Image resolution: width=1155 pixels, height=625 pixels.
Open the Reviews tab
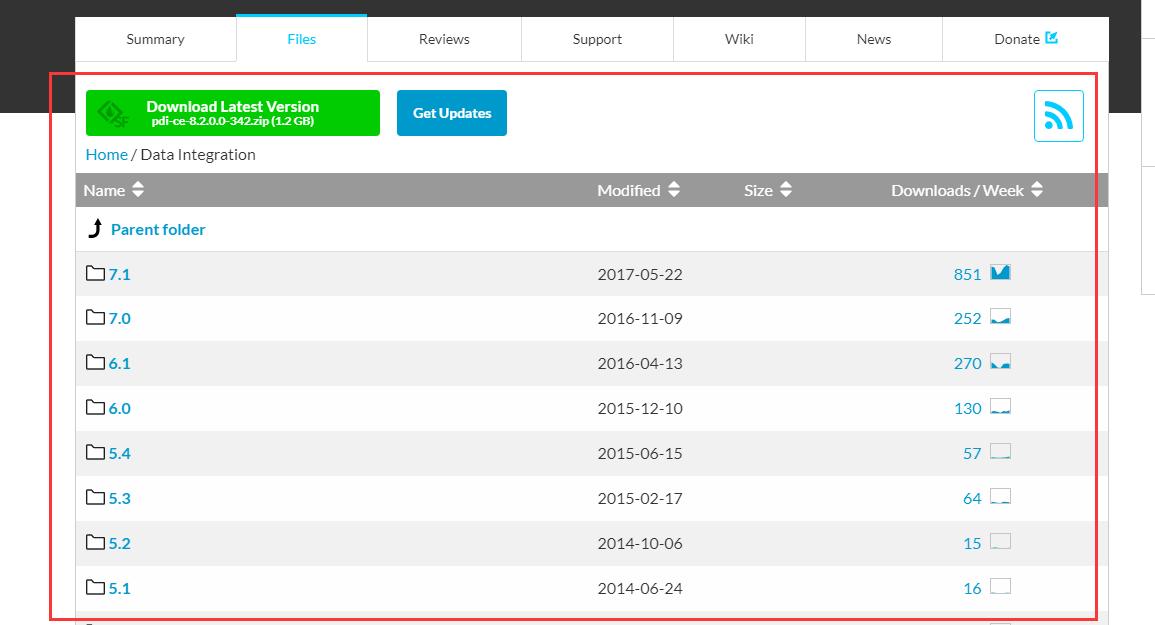pyautogui.click(x=444, y=39)
